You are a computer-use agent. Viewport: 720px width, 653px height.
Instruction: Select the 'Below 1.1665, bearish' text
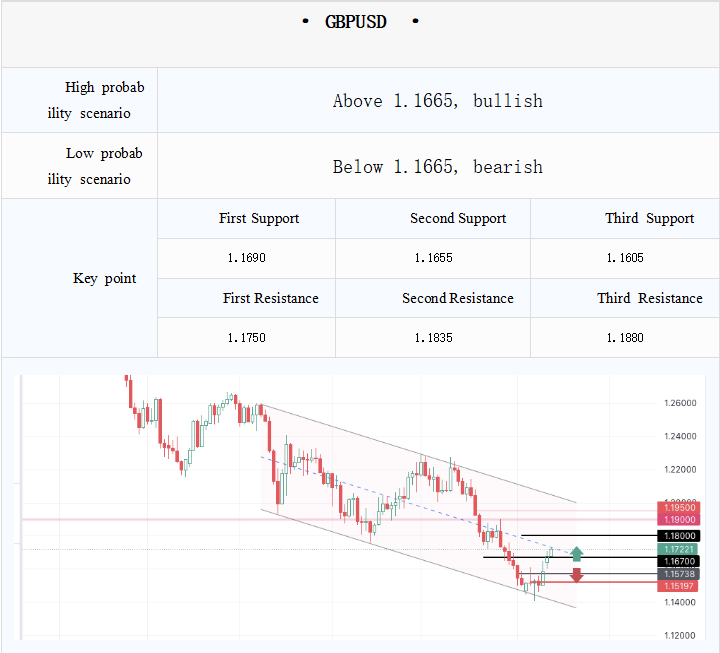438,167
